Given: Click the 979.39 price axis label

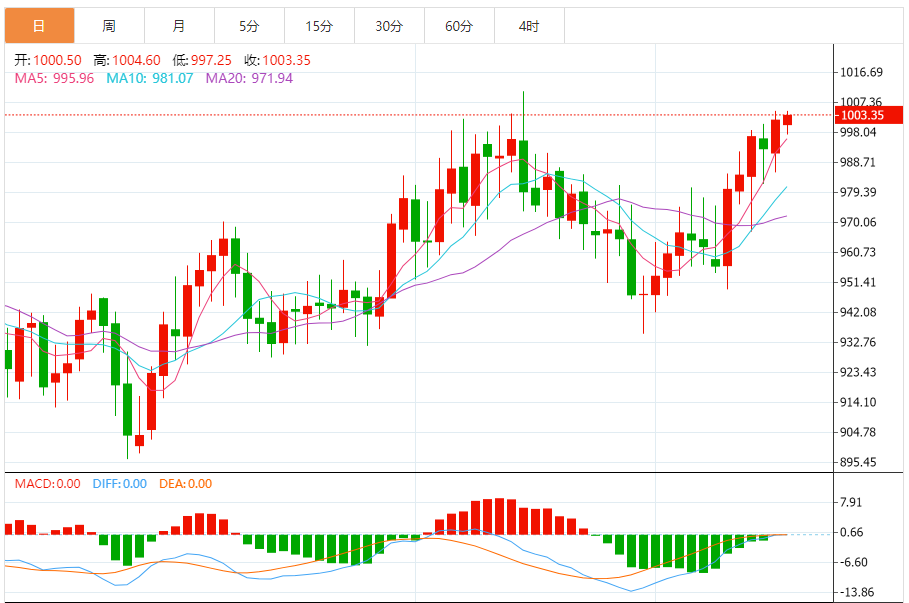Looking at the screenshot, I should pyautogui.click(x=859, y=192).
